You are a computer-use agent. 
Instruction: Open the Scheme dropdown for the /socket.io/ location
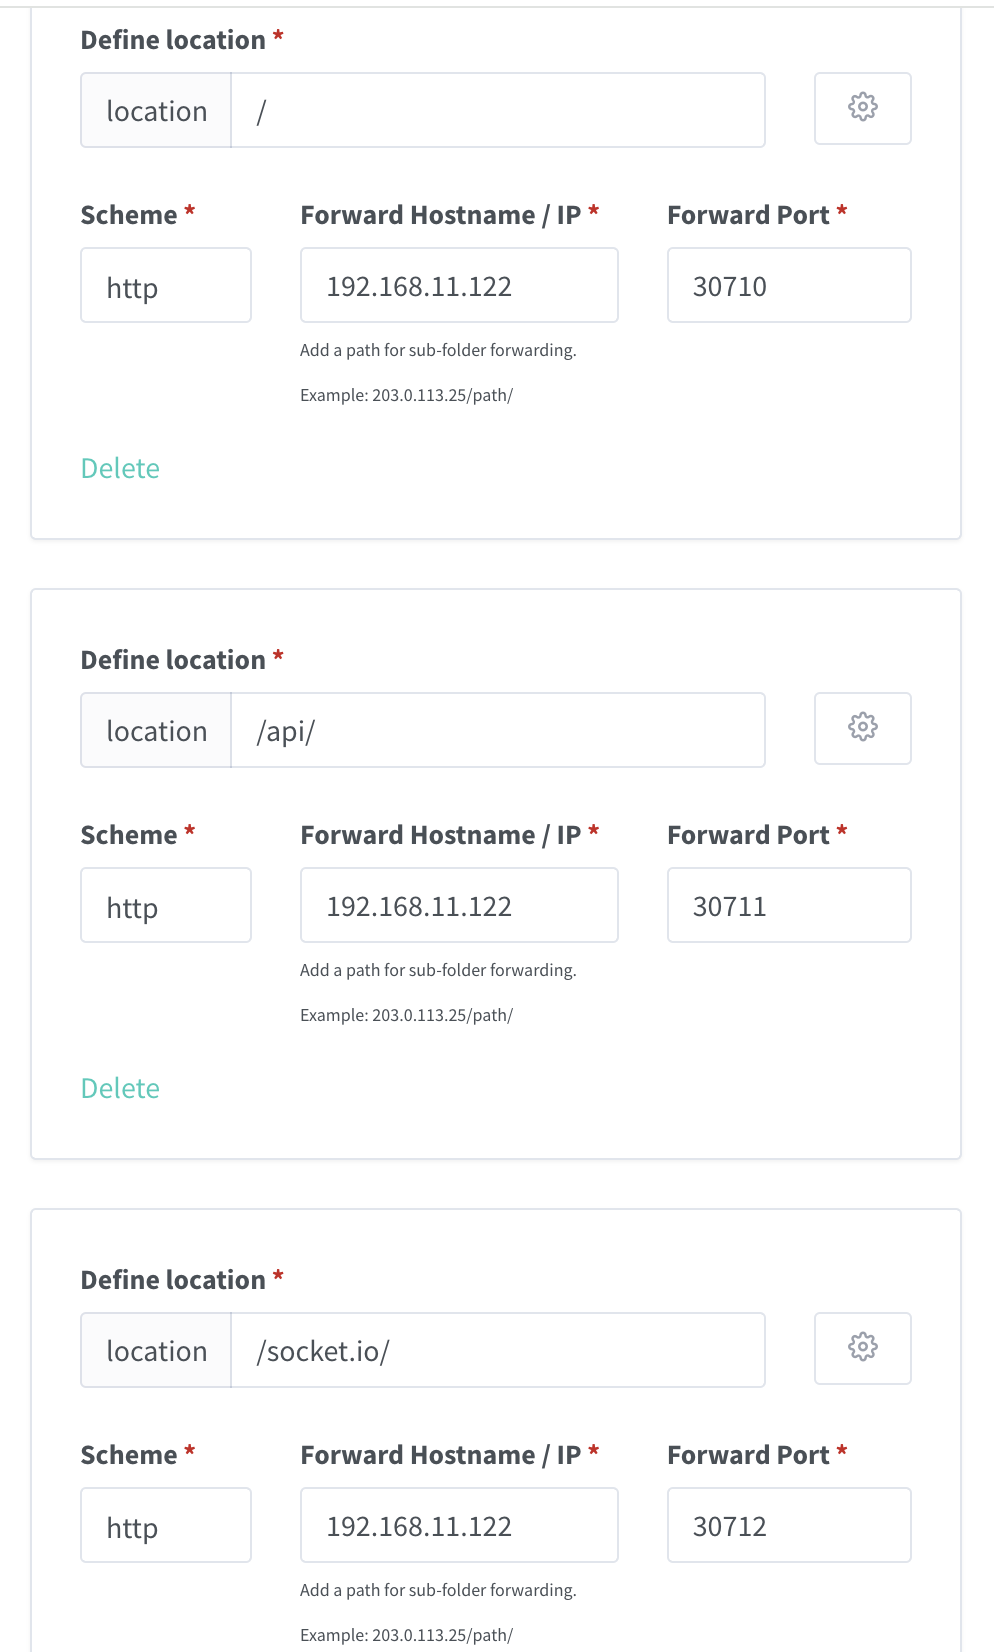[x=166, y=1525]
